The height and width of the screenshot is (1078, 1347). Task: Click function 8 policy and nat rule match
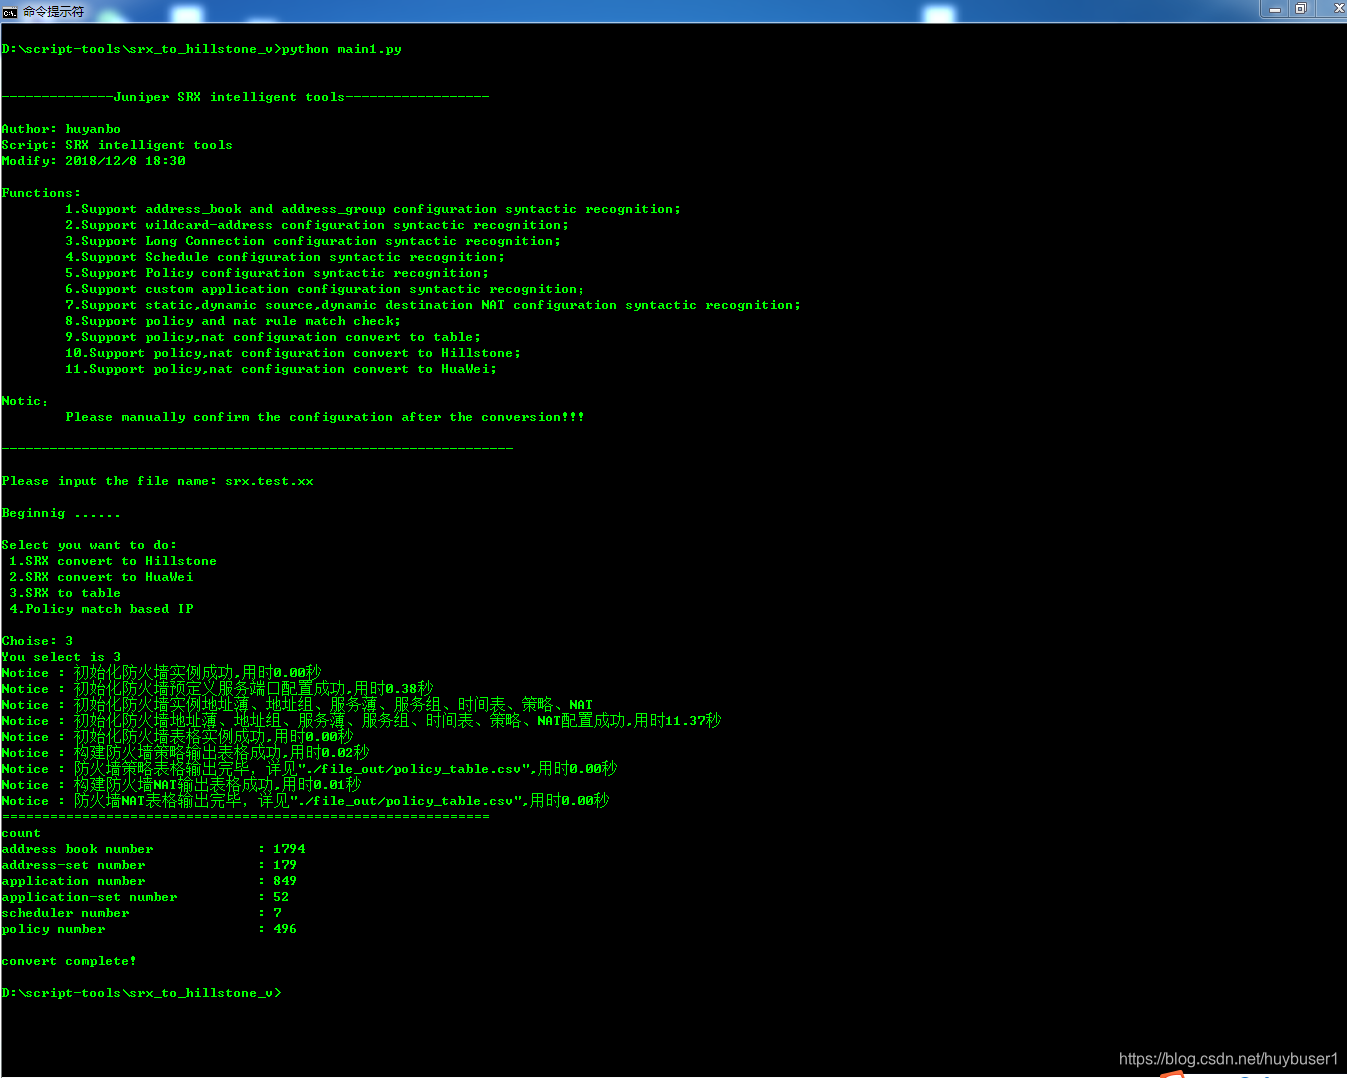click(233, 321)
